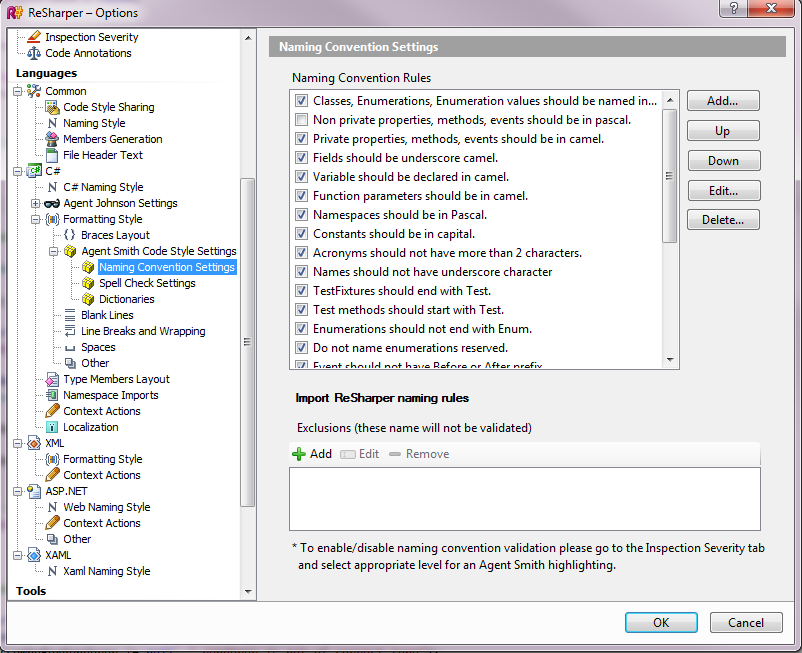
Task: Toggle Namespaces should be in Pascal checkbox
Action: coord(301,215)
